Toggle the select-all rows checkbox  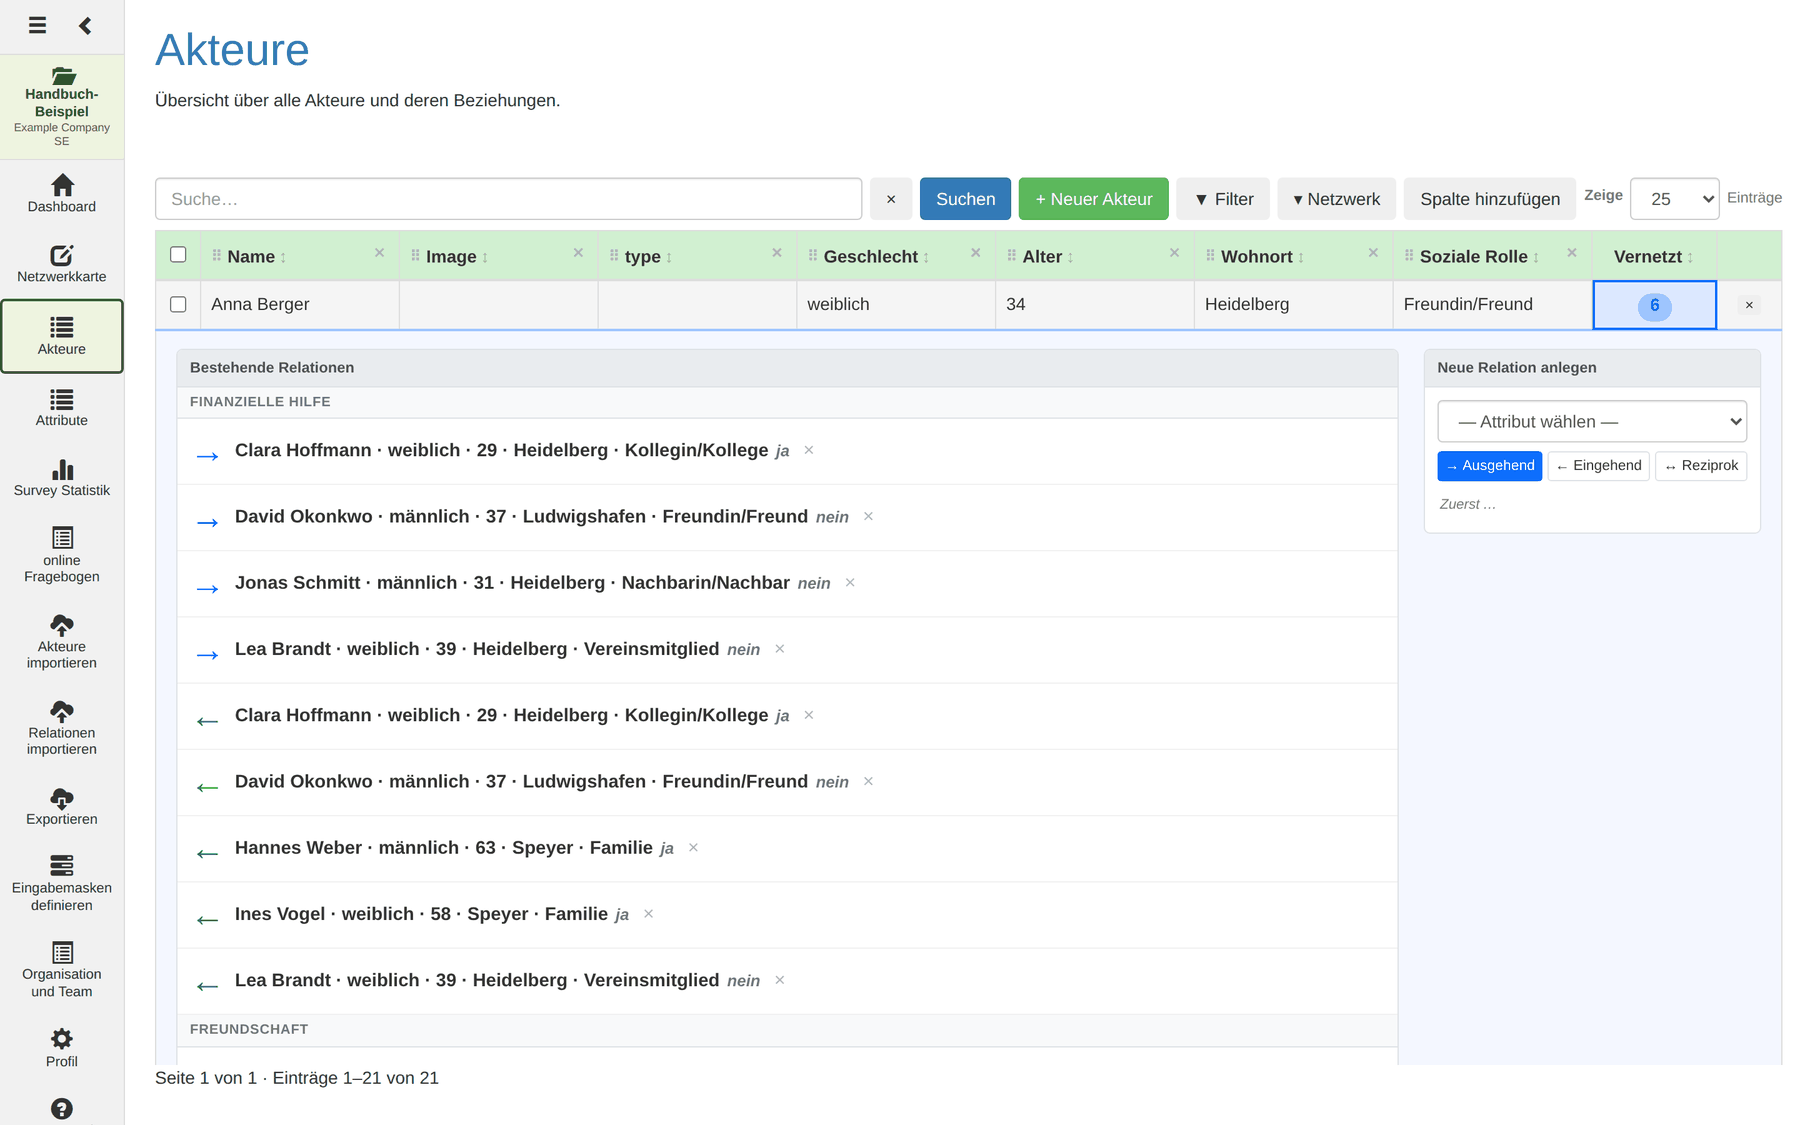coord(178,255)
